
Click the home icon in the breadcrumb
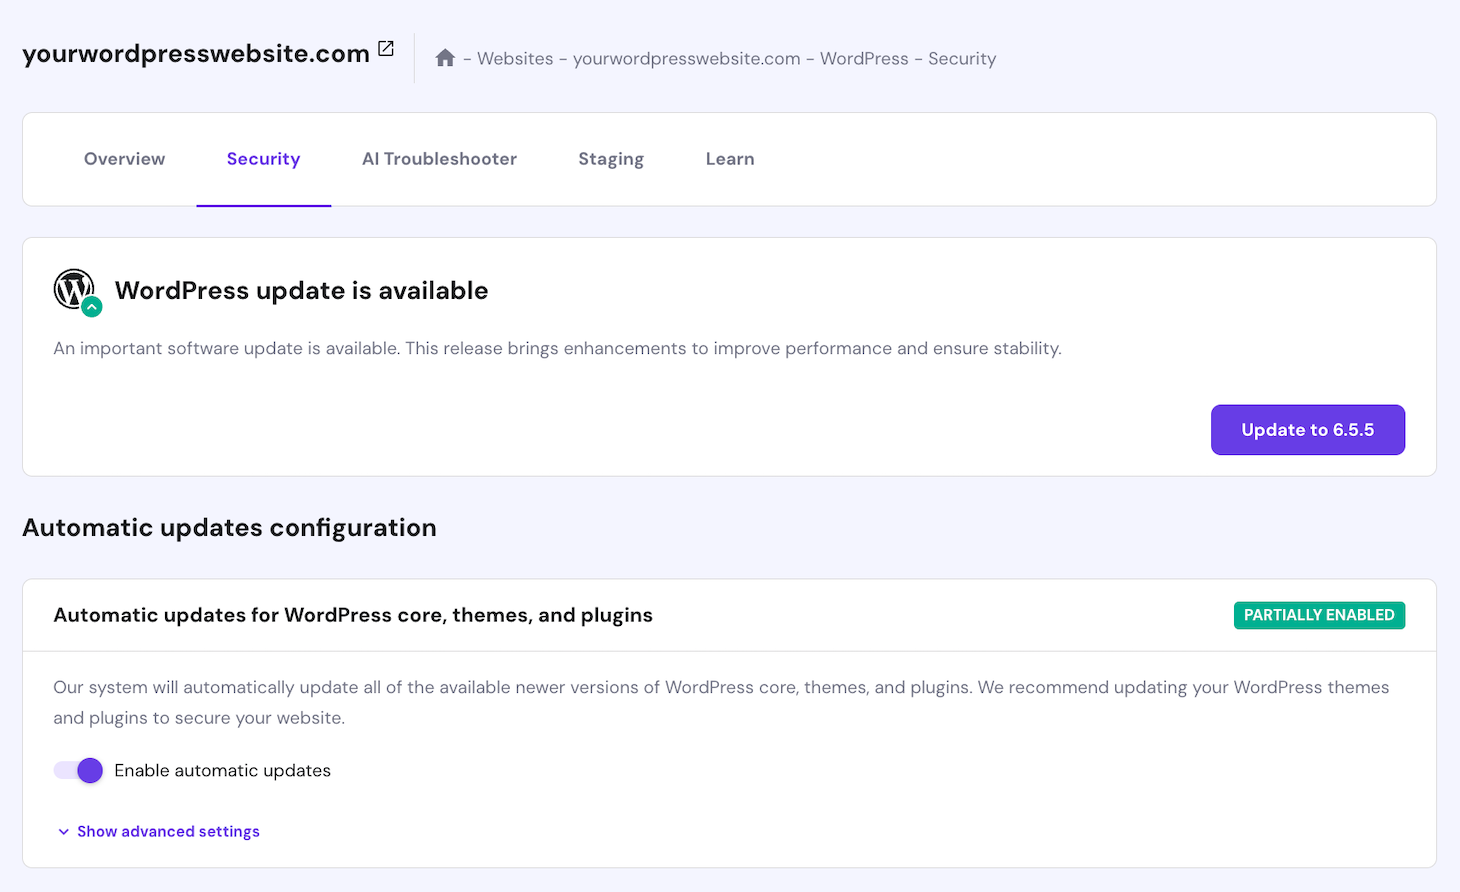point(444,57)
